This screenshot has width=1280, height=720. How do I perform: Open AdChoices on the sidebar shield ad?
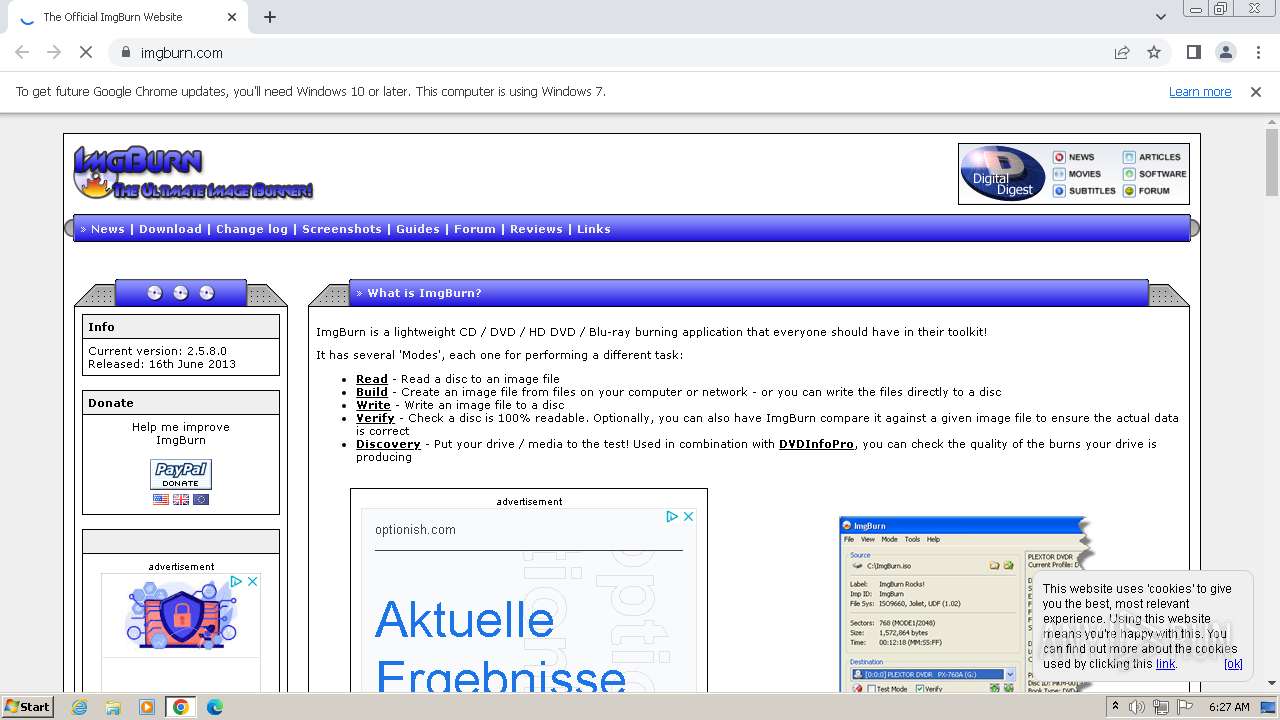[237, 581]
